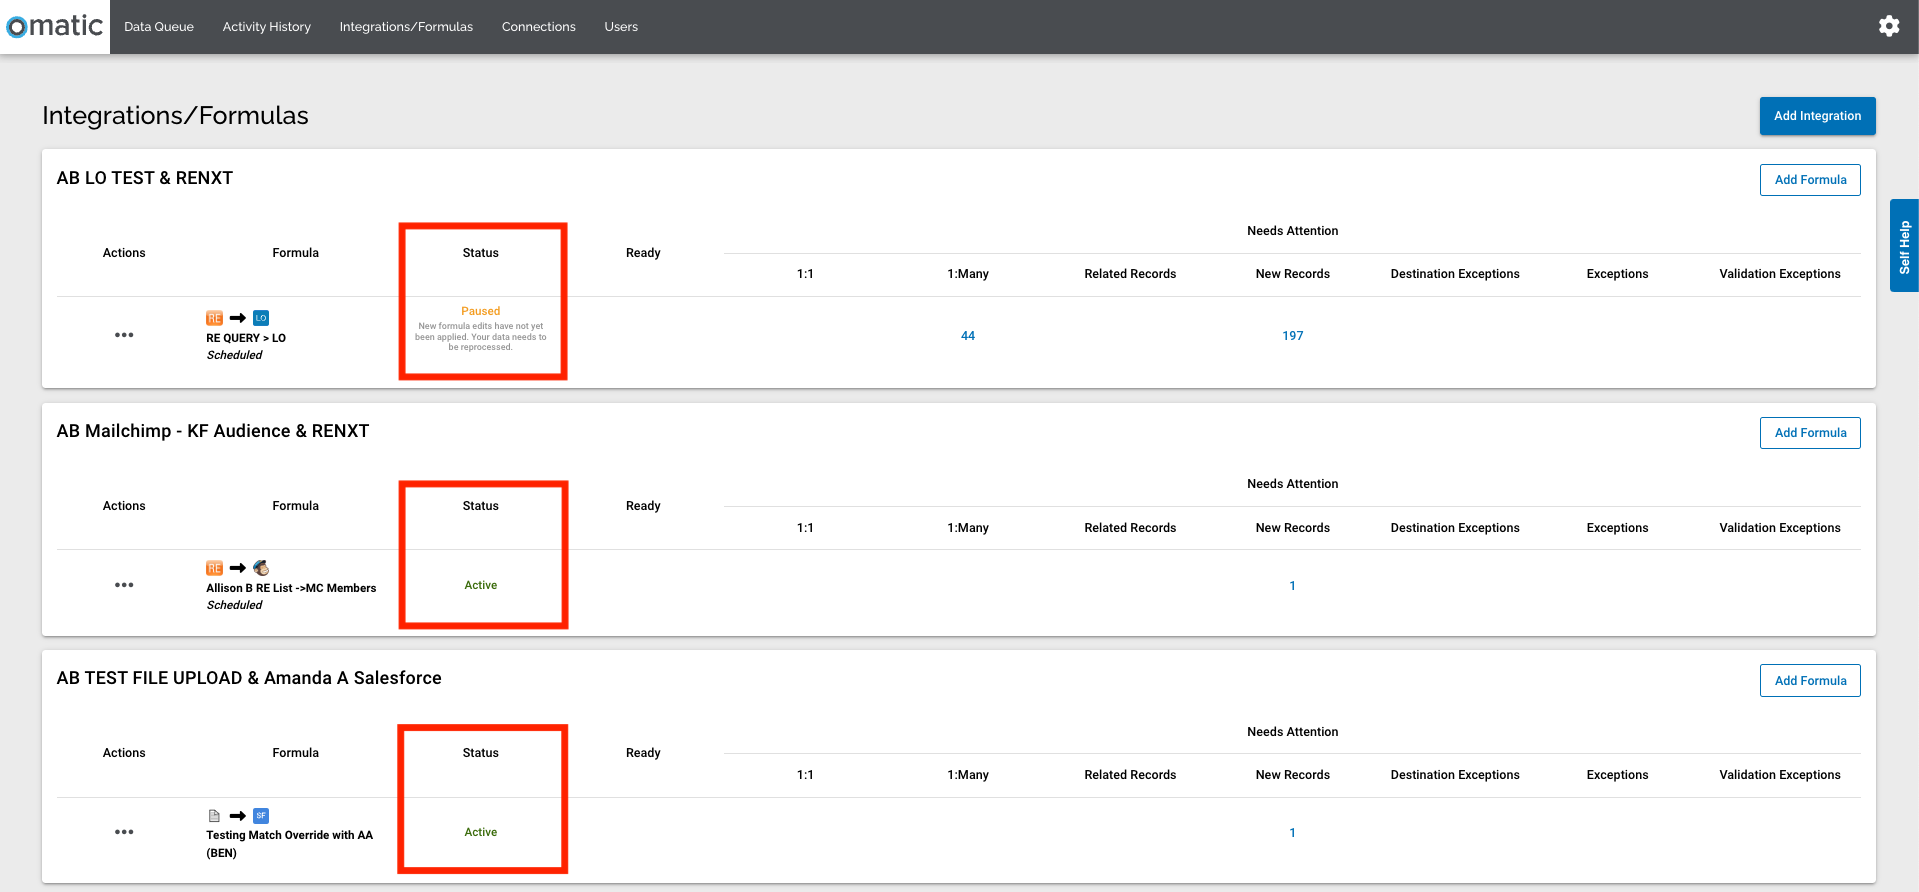Screen dimensions: 1919x892
Task: Open actions ellipsis for RE QUERY > LO
Action: coord(124,335)
